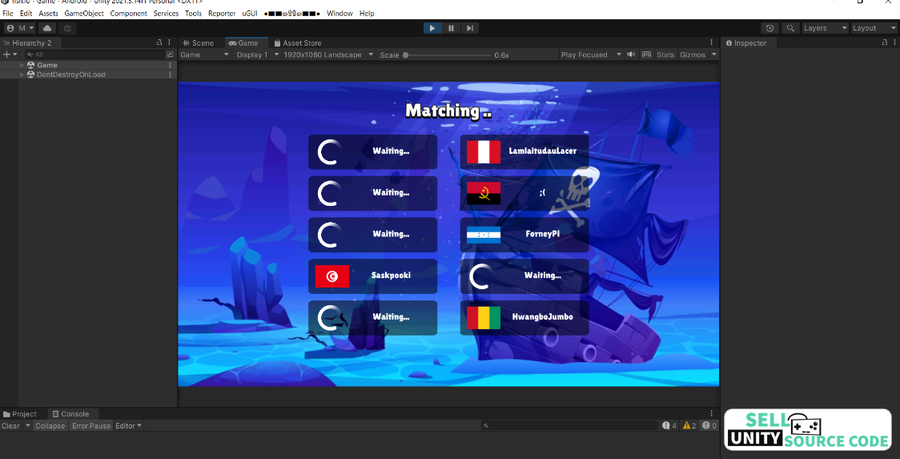Enable Error Pause in Console
This screenshot has height=459, width=900.
pos(91,426)
